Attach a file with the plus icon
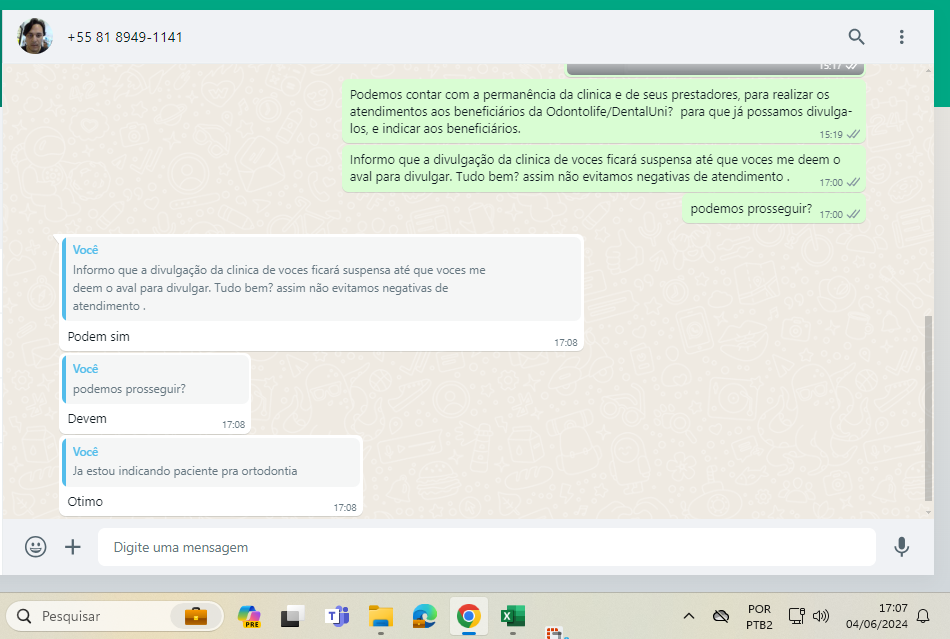This screenshot has height=639, width=950. click(x=73, y=547)
